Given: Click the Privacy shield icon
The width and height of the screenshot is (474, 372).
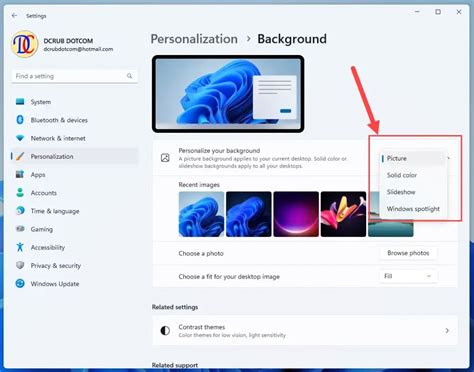Looking at the screenshot, I should click(x=20, y=265).
